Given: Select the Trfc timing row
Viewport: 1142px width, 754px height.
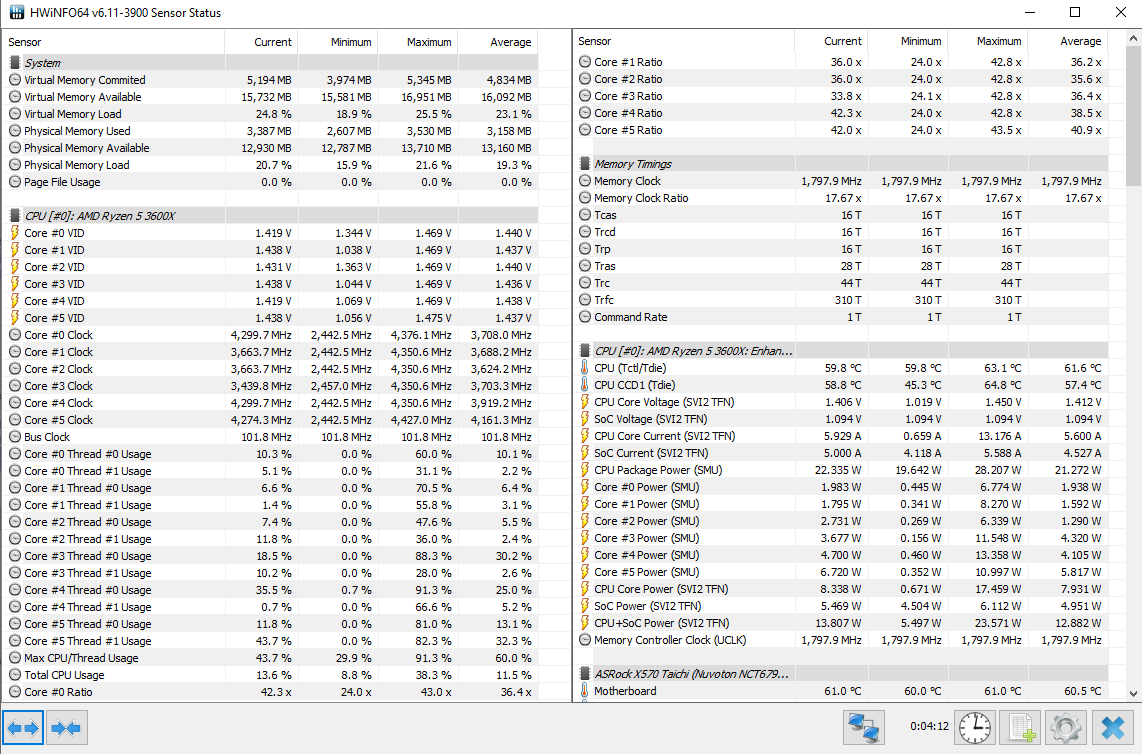Looking at the screenshot, I should coord(841,300).
